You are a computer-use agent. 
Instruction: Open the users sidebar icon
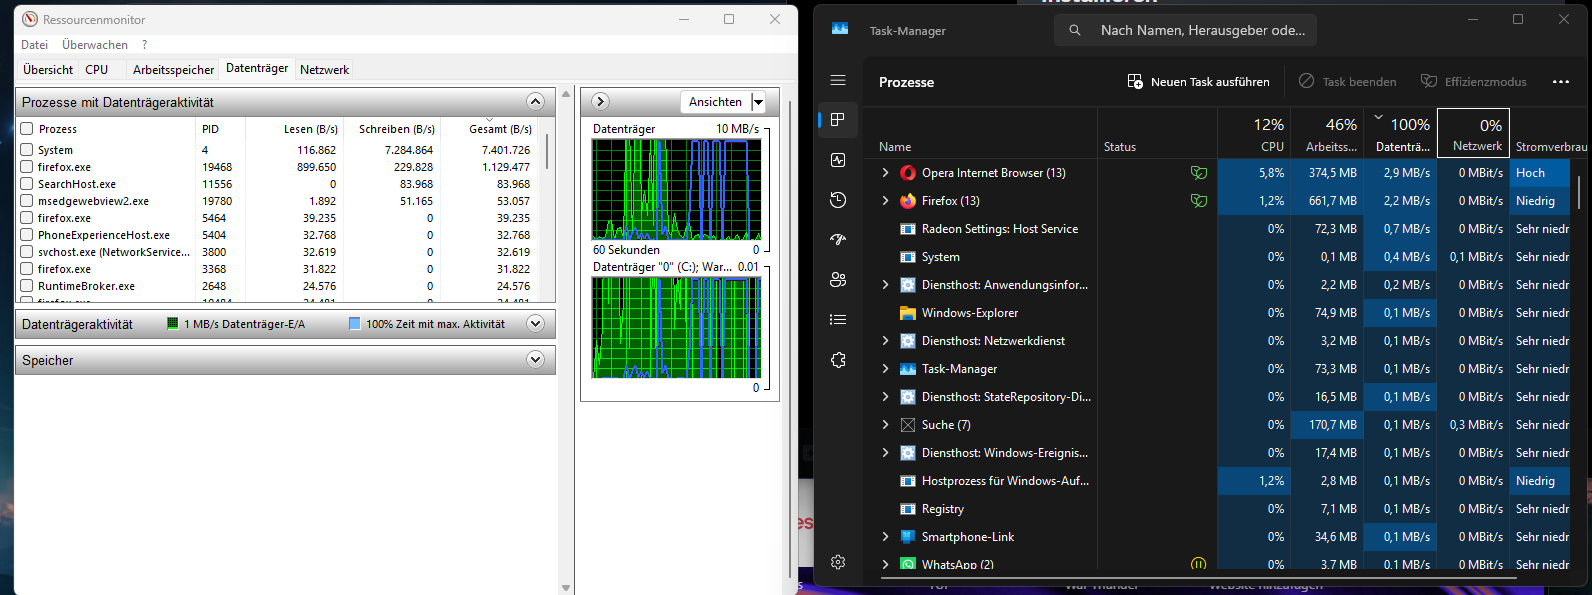(x=838, y=280)
